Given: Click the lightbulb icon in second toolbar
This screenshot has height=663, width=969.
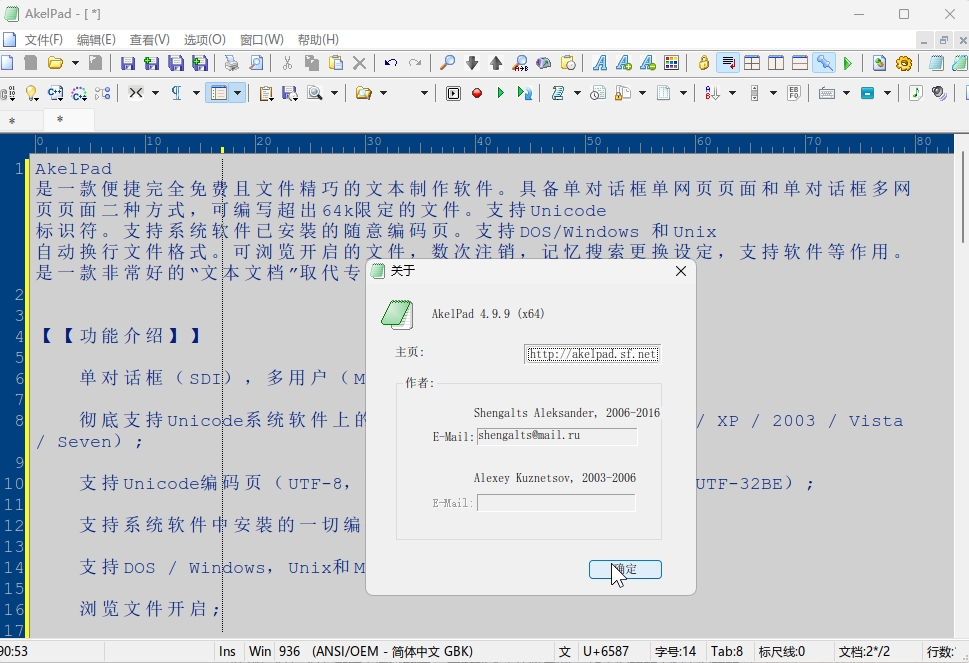Looking at the screenshot, I should click(x=31, y=93).
